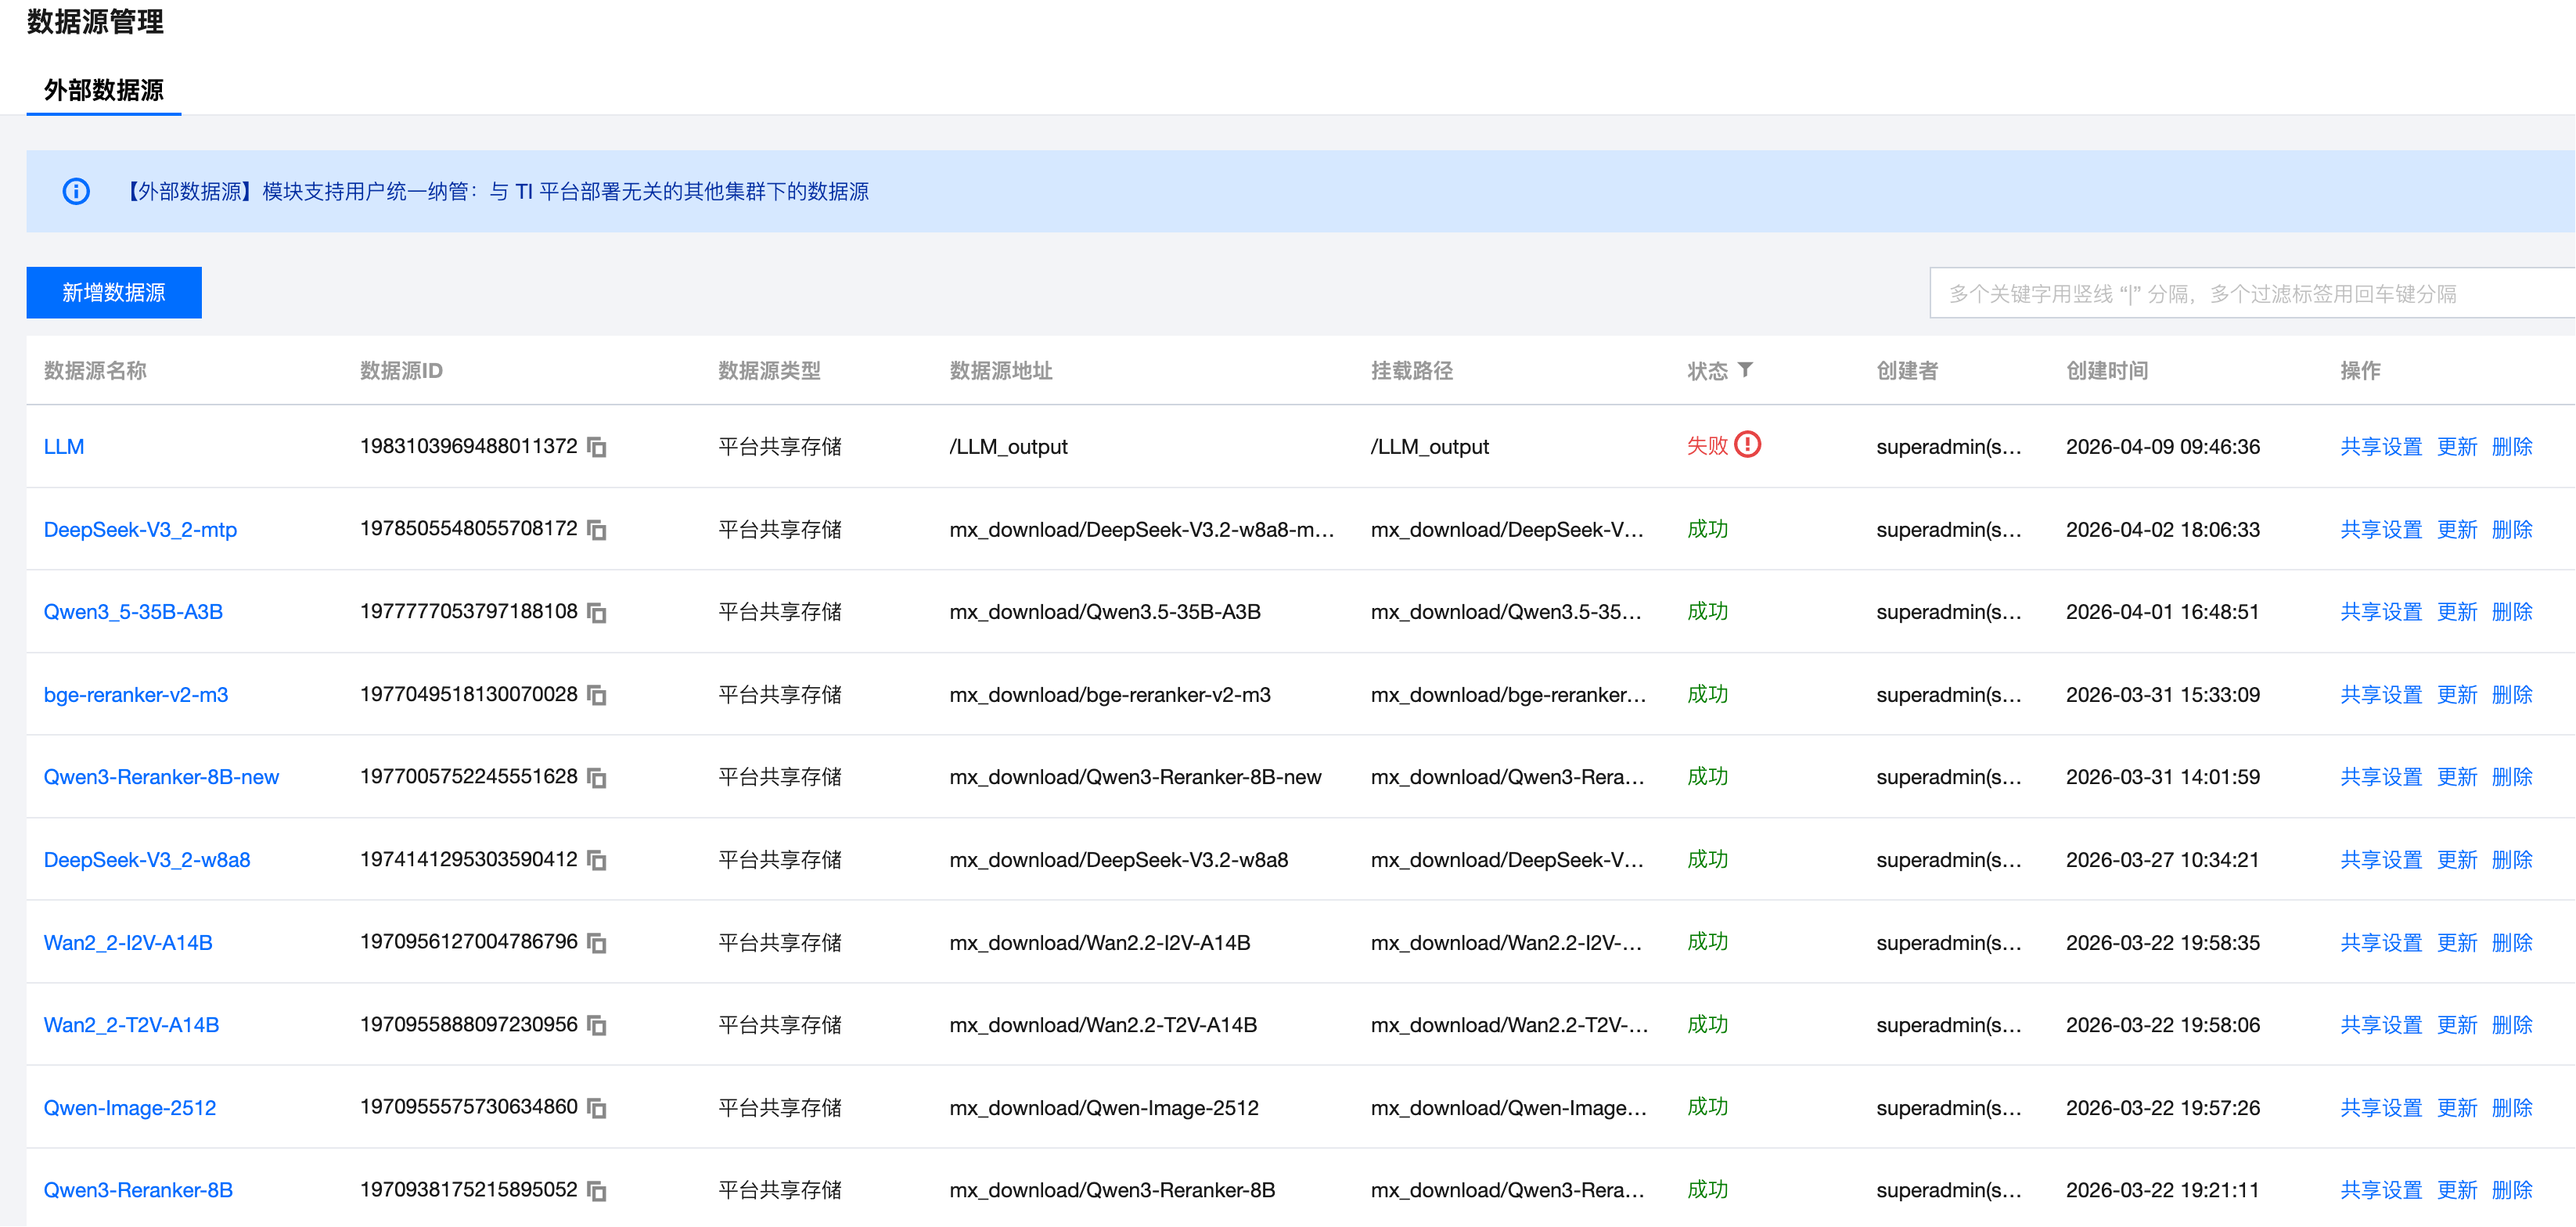Copy the ID of Qwen-Image-2512
Viewport: 2576px width, 1227px height.
coord(597,1108)
